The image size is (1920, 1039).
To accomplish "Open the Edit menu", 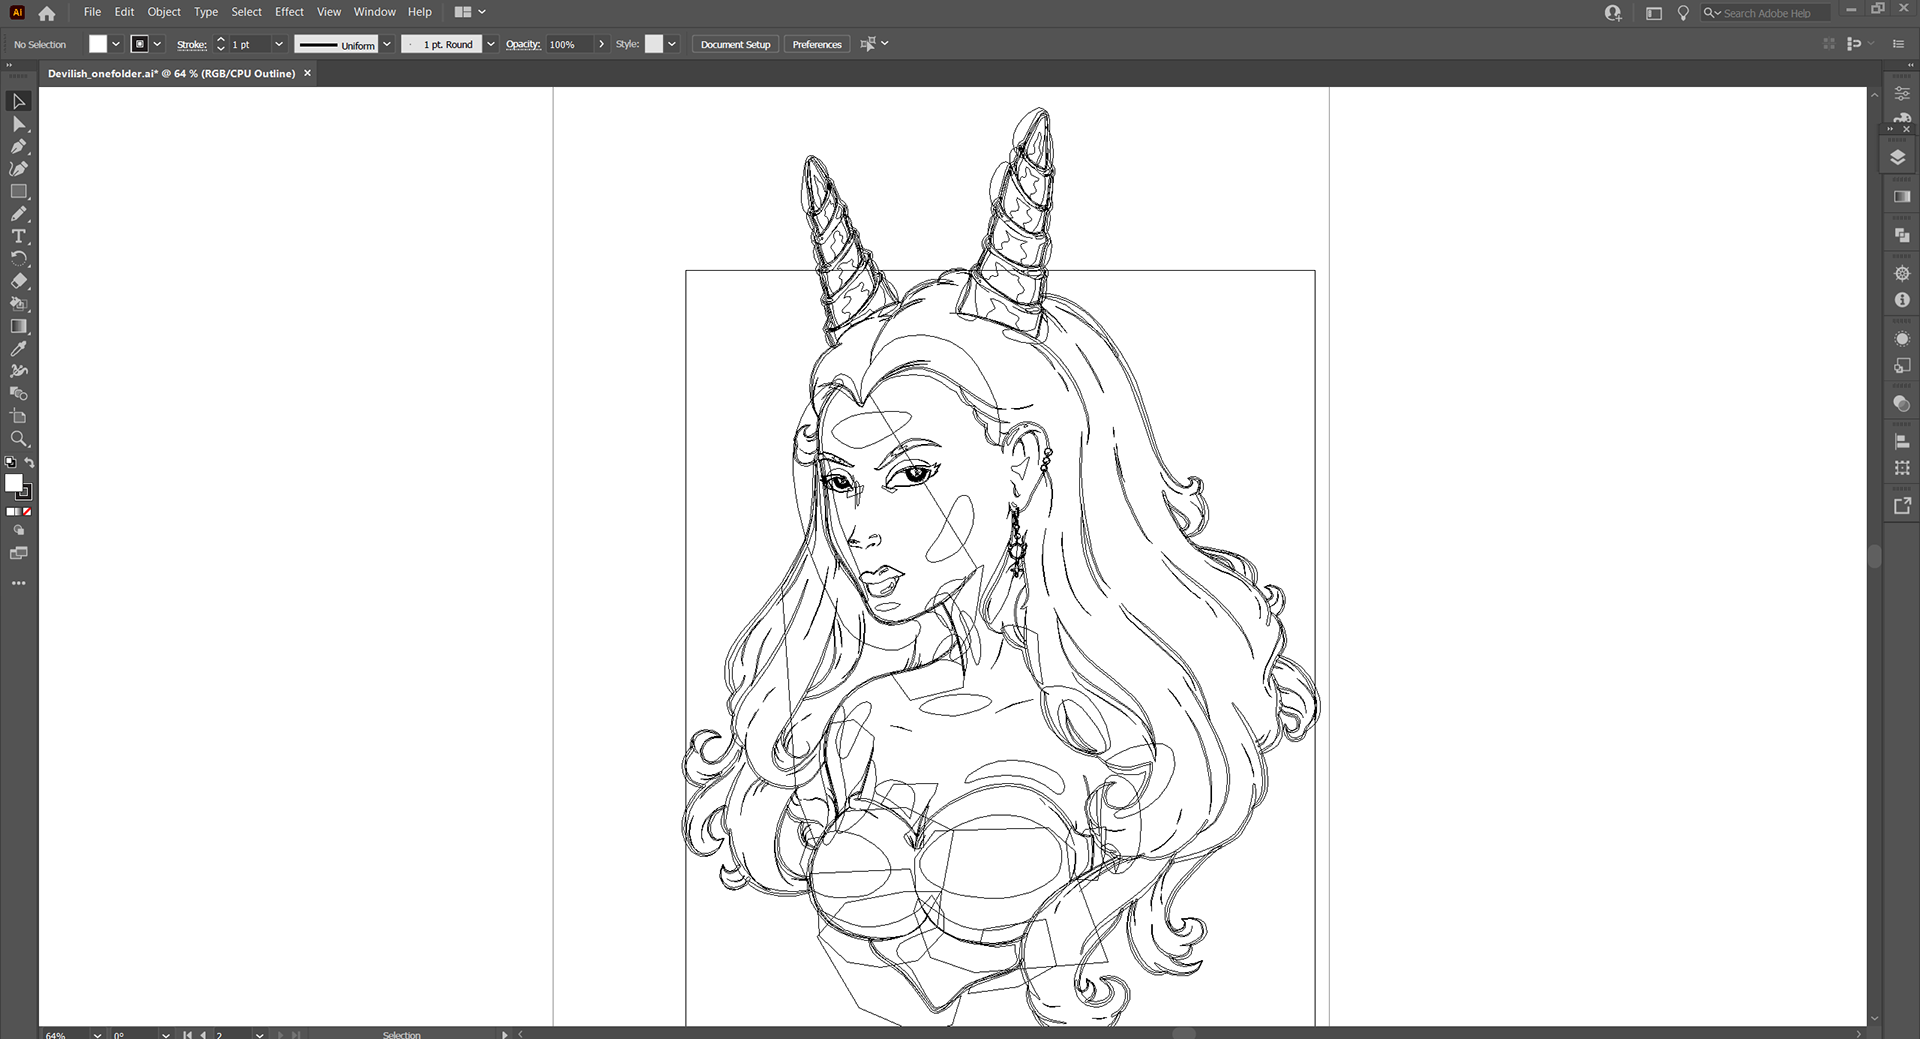I will pyautogui.click(x=124, y=12).
